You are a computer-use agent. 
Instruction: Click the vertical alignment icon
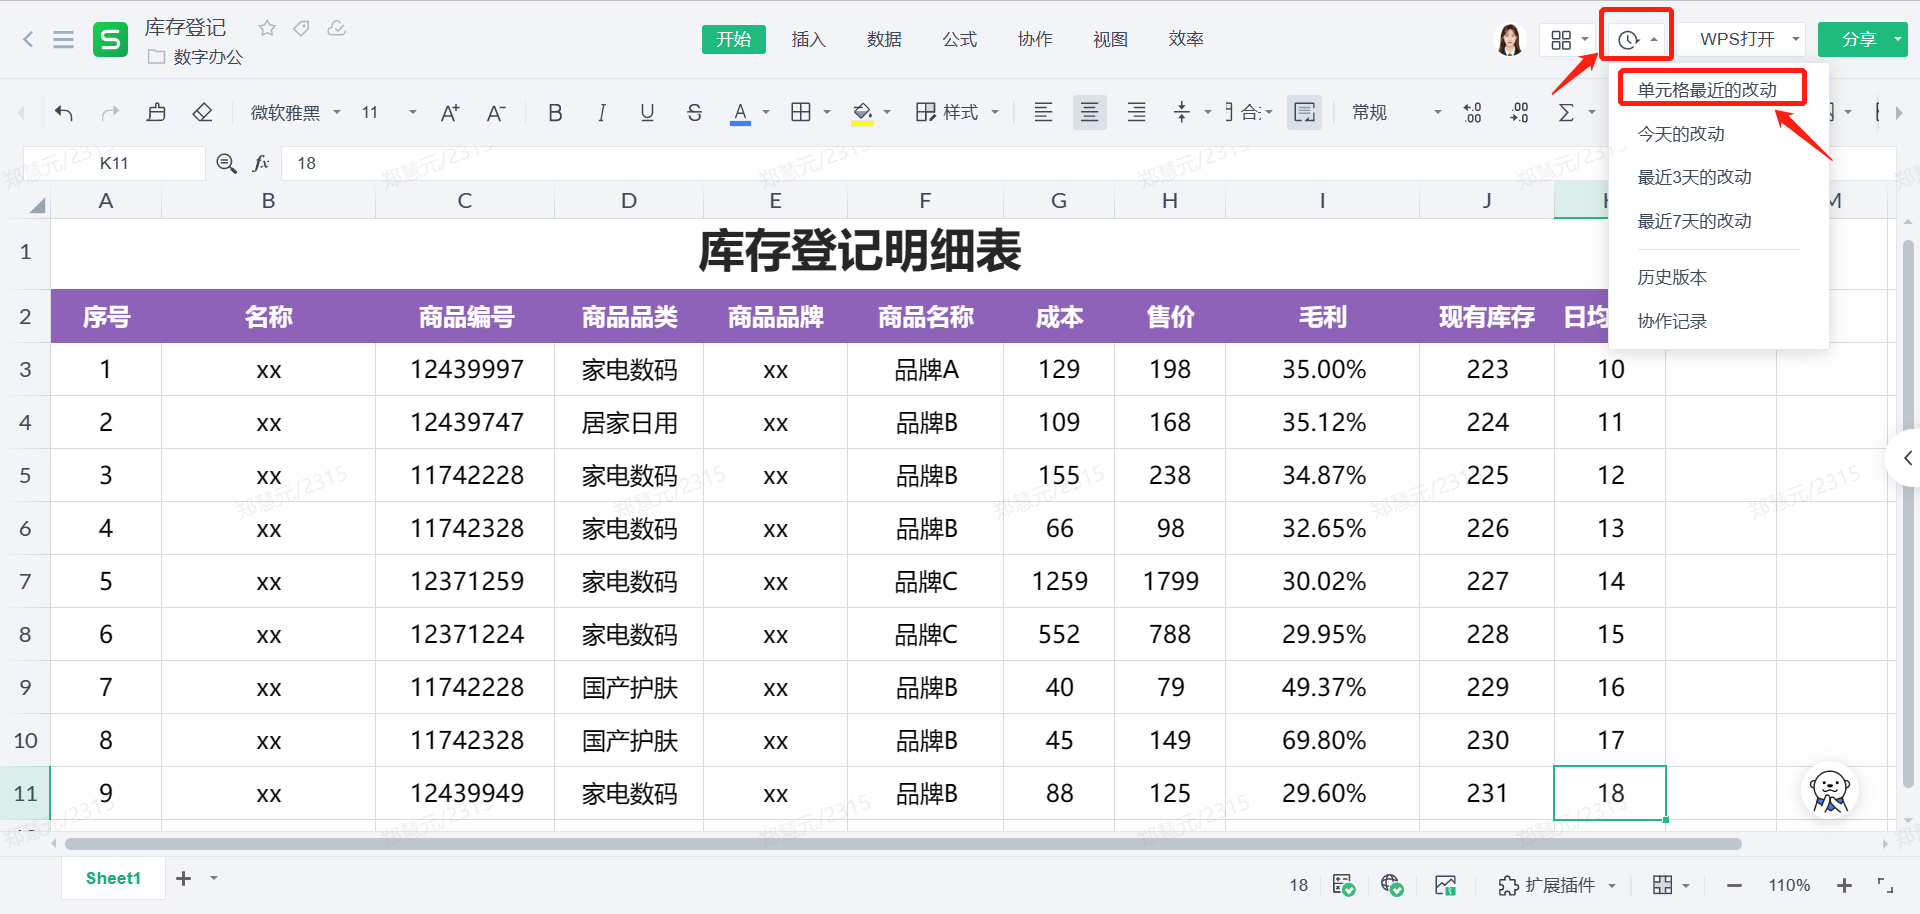pyautogui.click(x=1182, y=112)
